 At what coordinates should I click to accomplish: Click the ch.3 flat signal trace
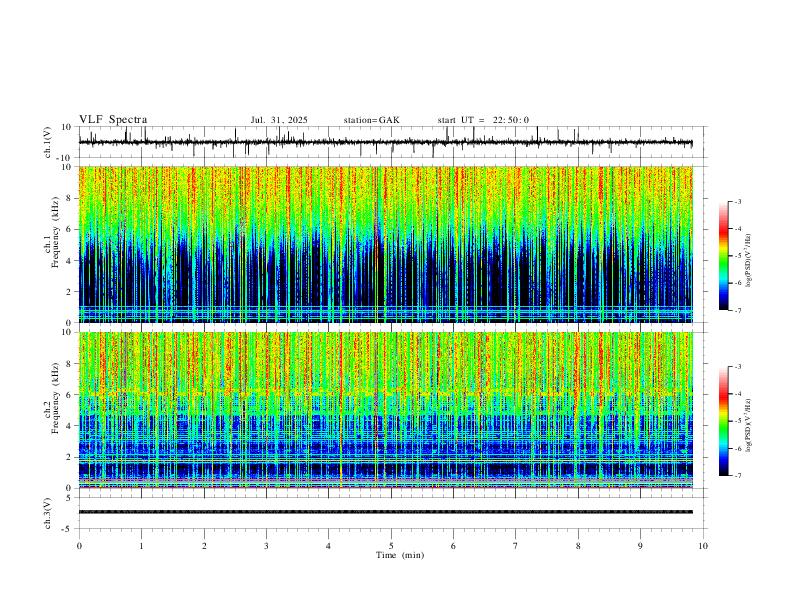[385, 512]
